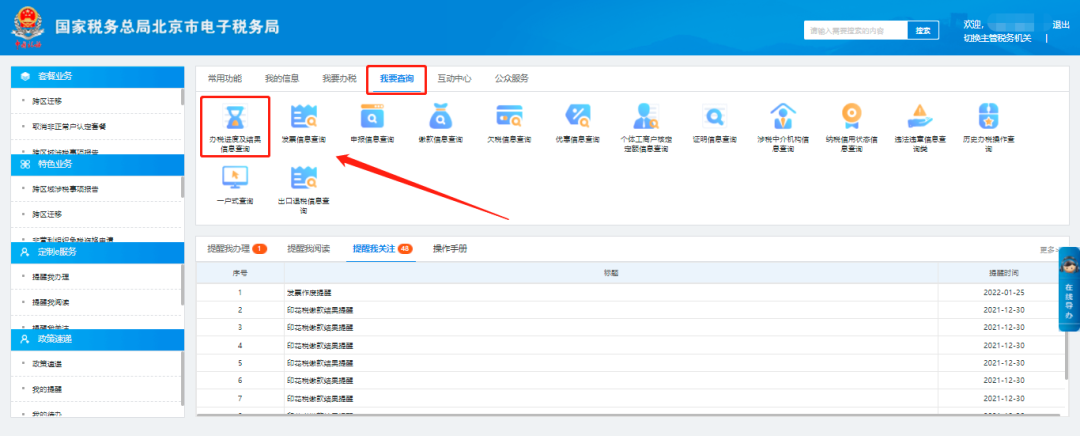
Task: Open the 在线导办 assistant widget
Action: [1069, 289]
